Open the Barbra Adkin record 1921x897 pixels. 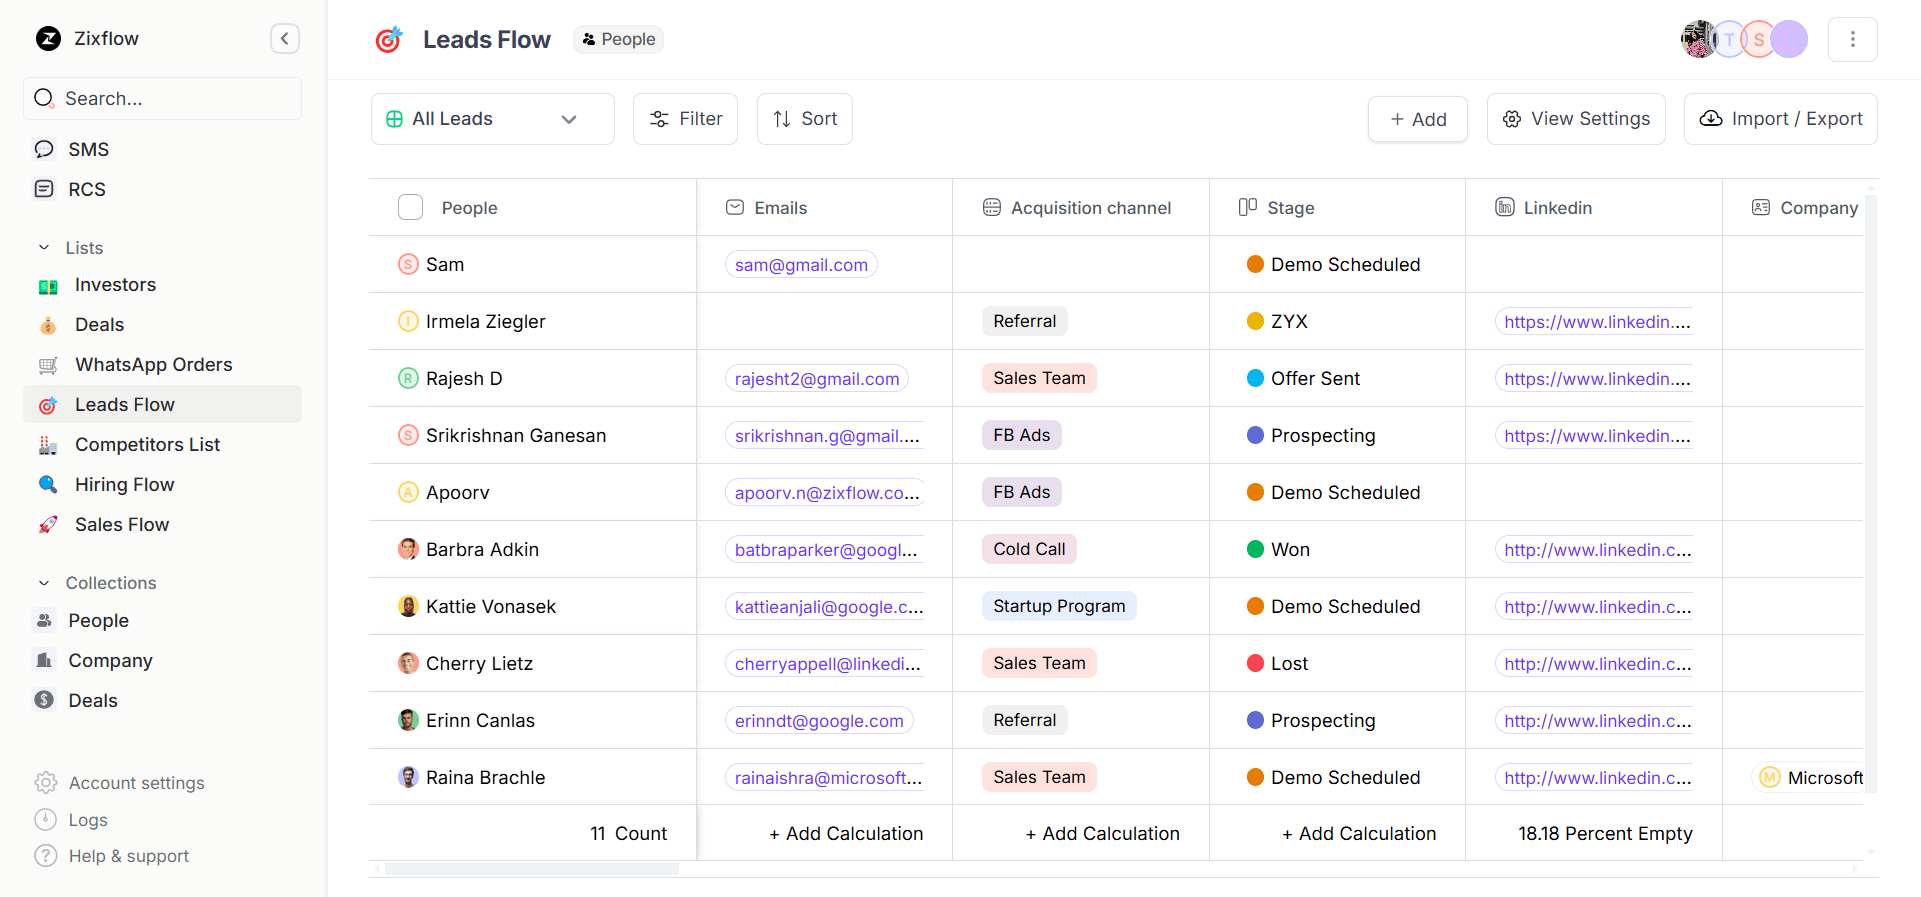(482, 550)
